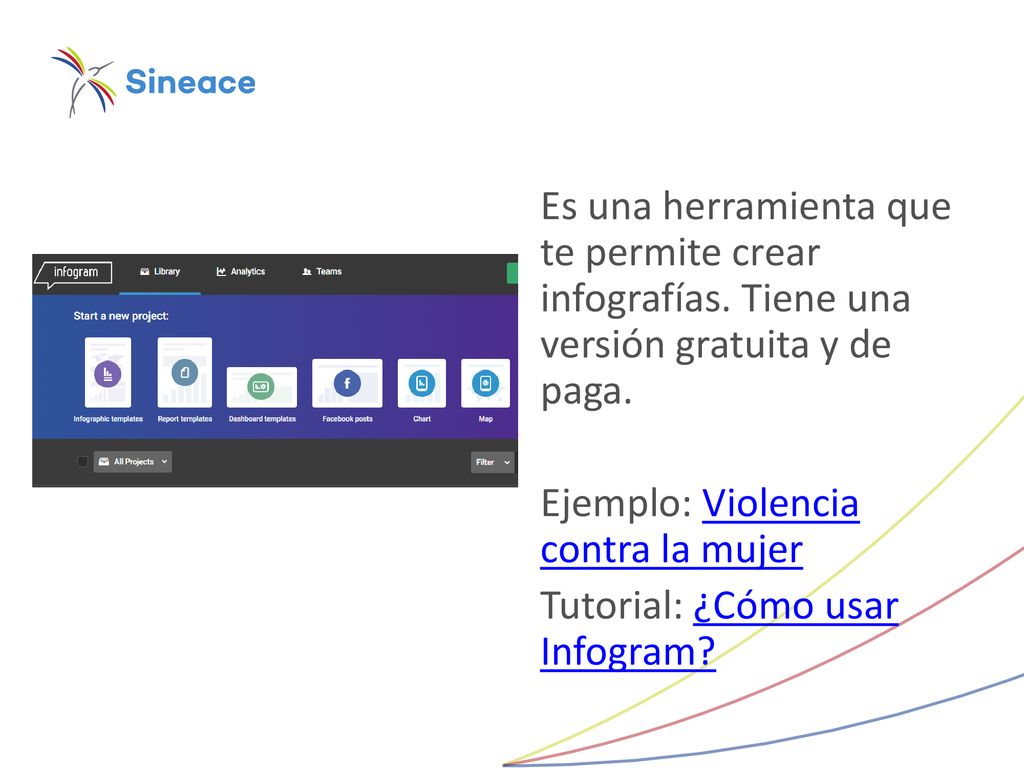Click the Report templates document icon

point(185,373)
